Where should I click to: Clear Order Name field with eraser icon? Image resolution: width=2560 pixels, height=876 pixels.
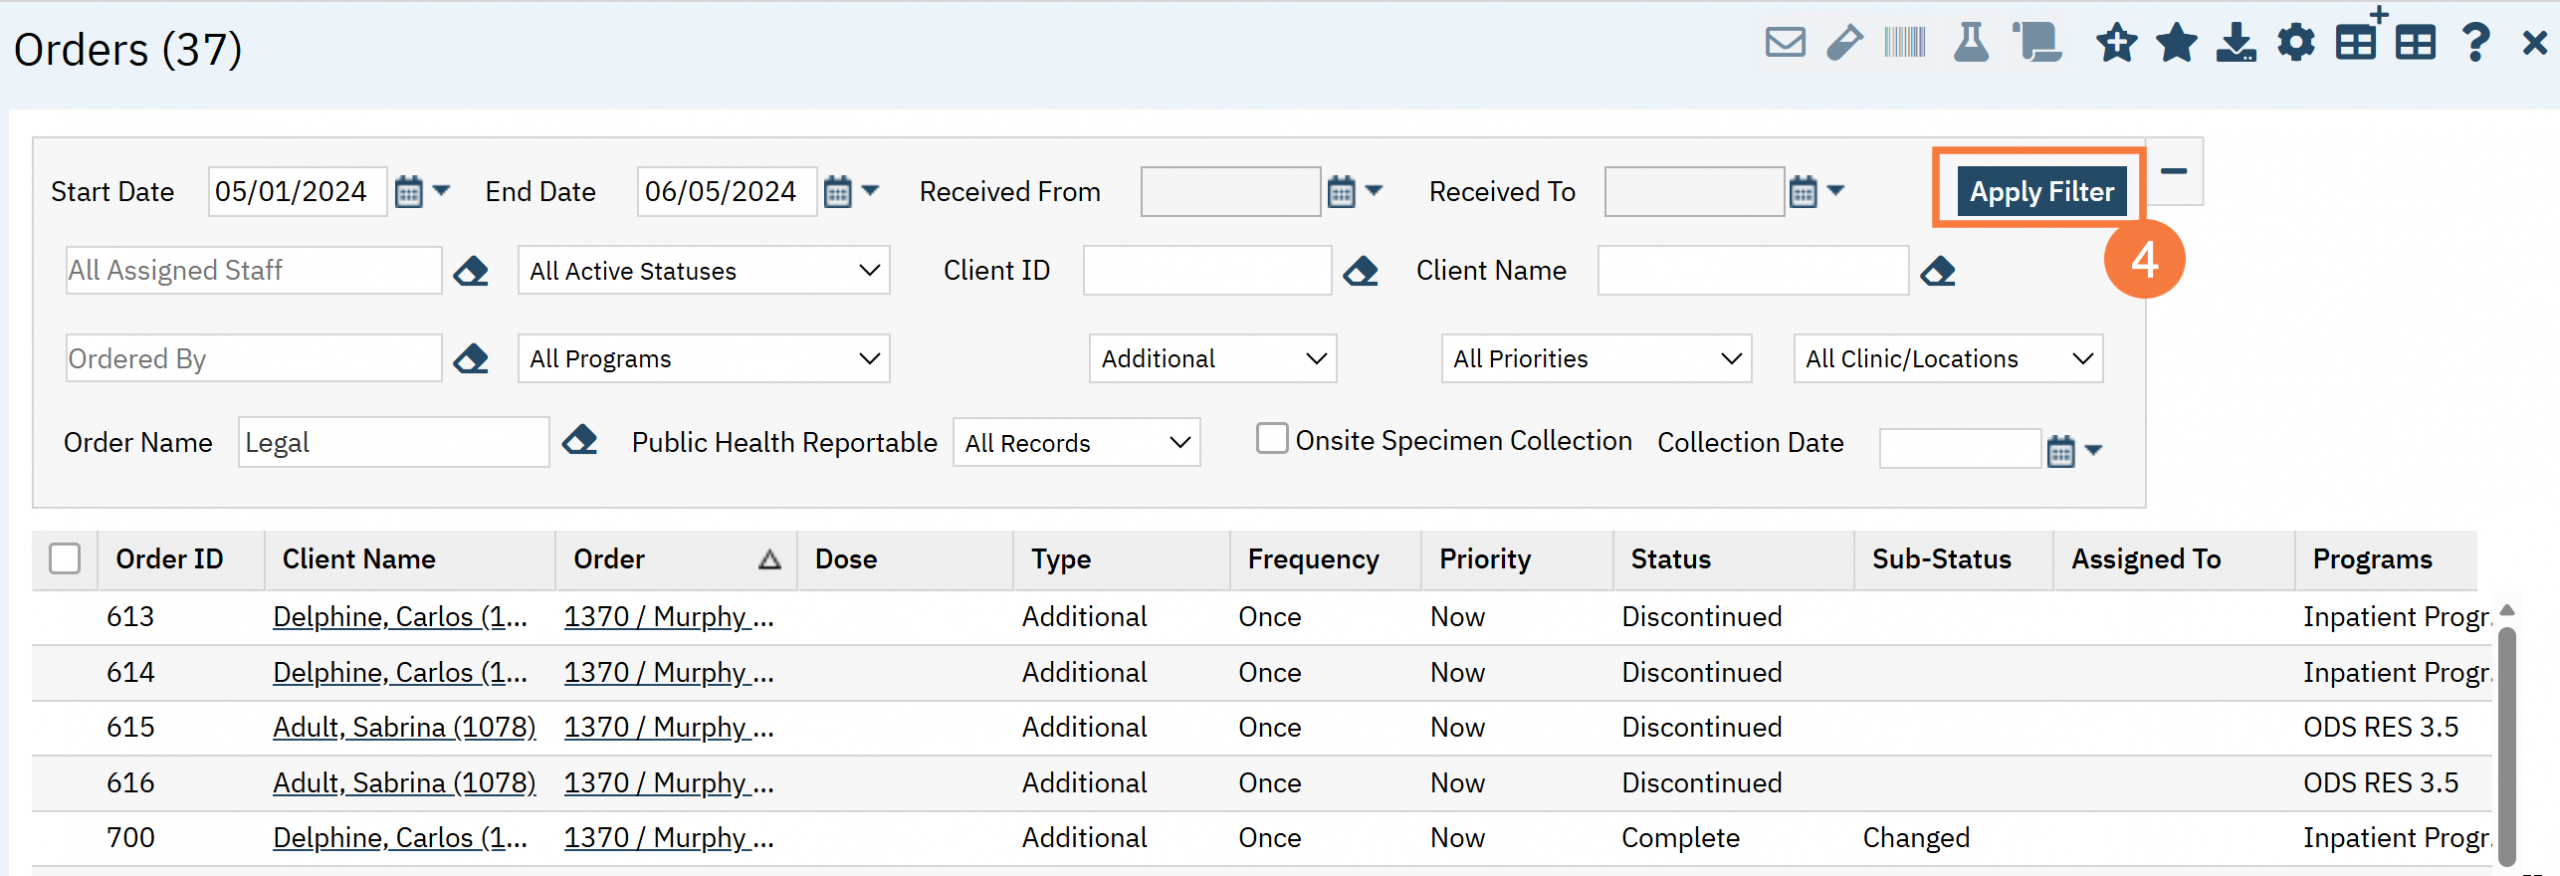[x=580, y=441]
